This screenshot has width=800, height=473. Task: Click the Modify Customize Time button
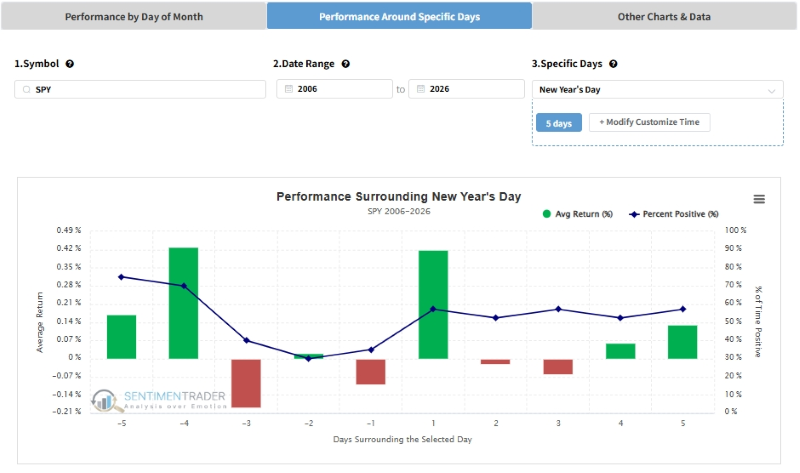[649, 122]
